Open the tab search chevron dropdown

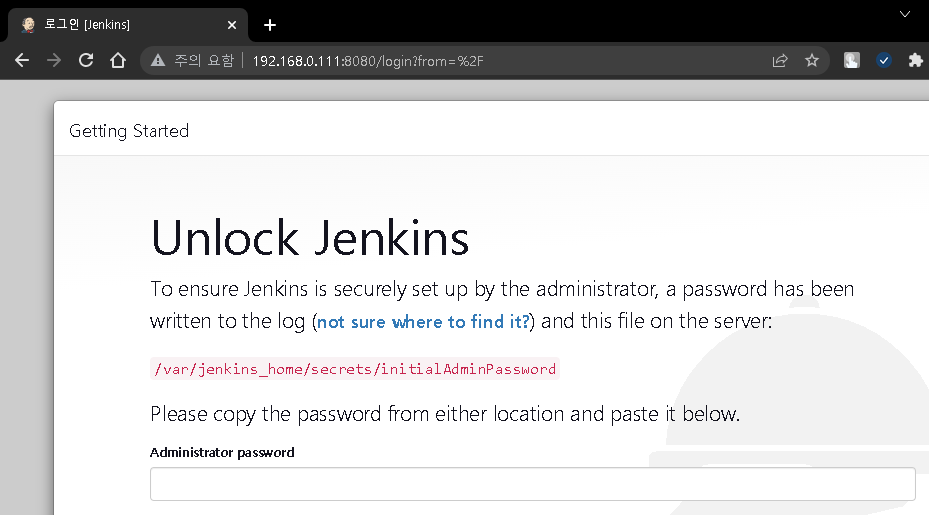905,14
